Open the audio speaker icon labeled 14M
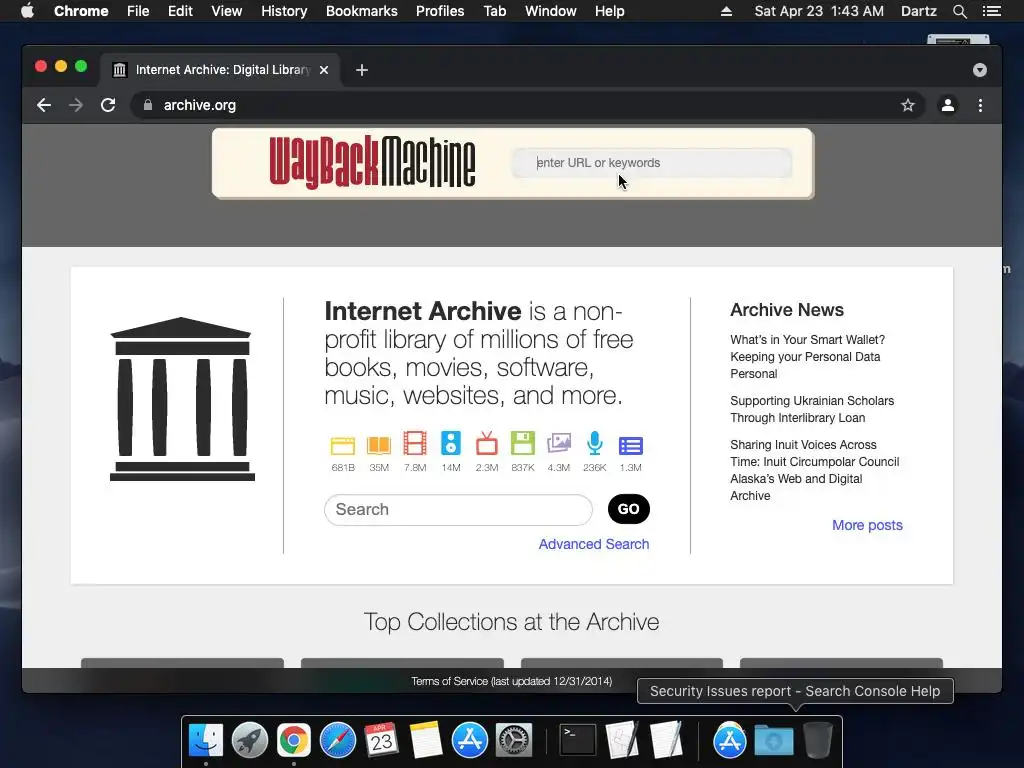This screenshot has height=768, width=1024. click(x=451, y=443)
